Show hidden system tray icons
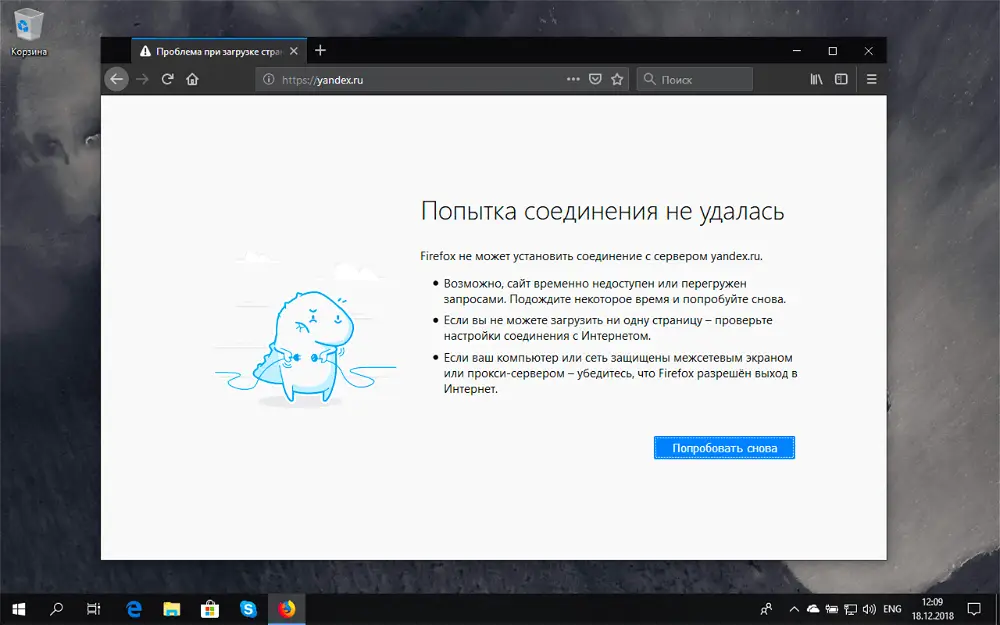1000x625 pixels. click(794, 608)
